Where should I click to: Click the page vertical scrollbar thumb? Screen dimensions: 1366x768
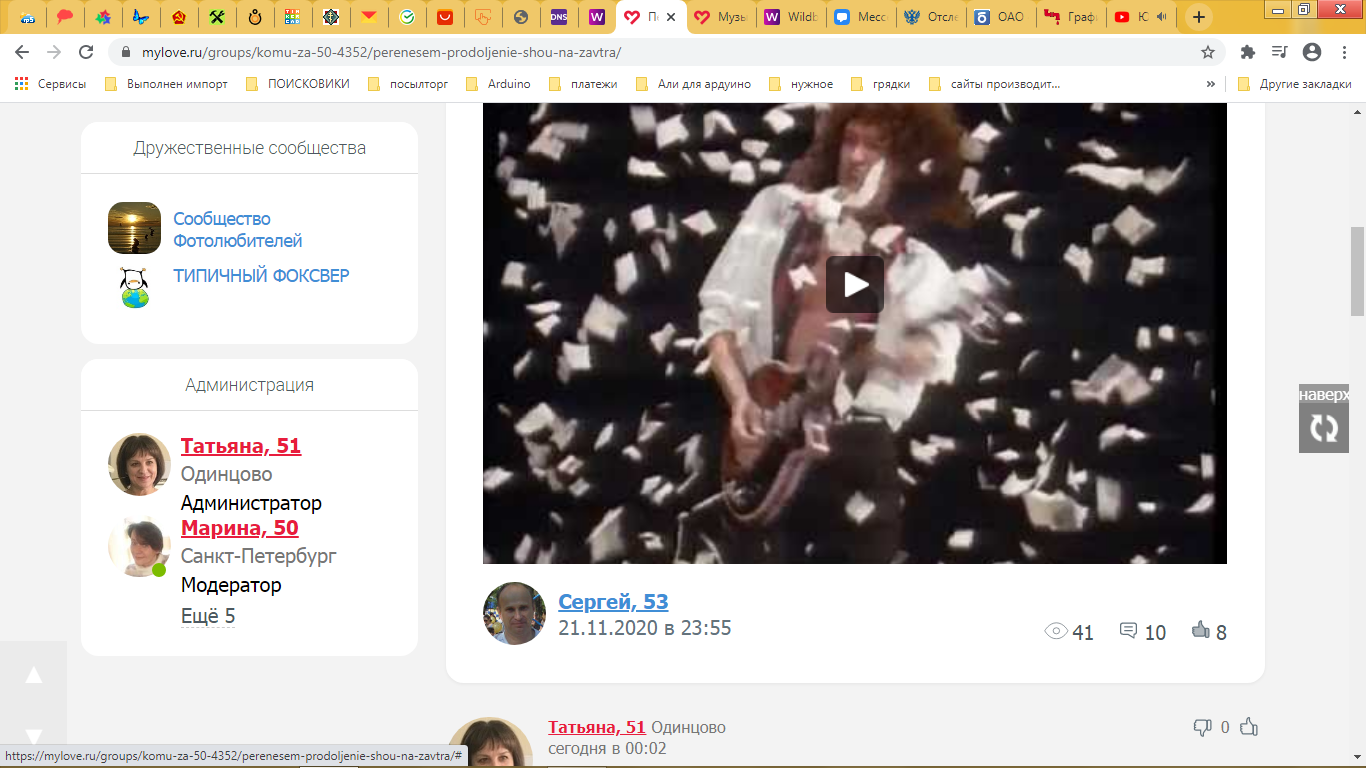tap(1357, 271)
